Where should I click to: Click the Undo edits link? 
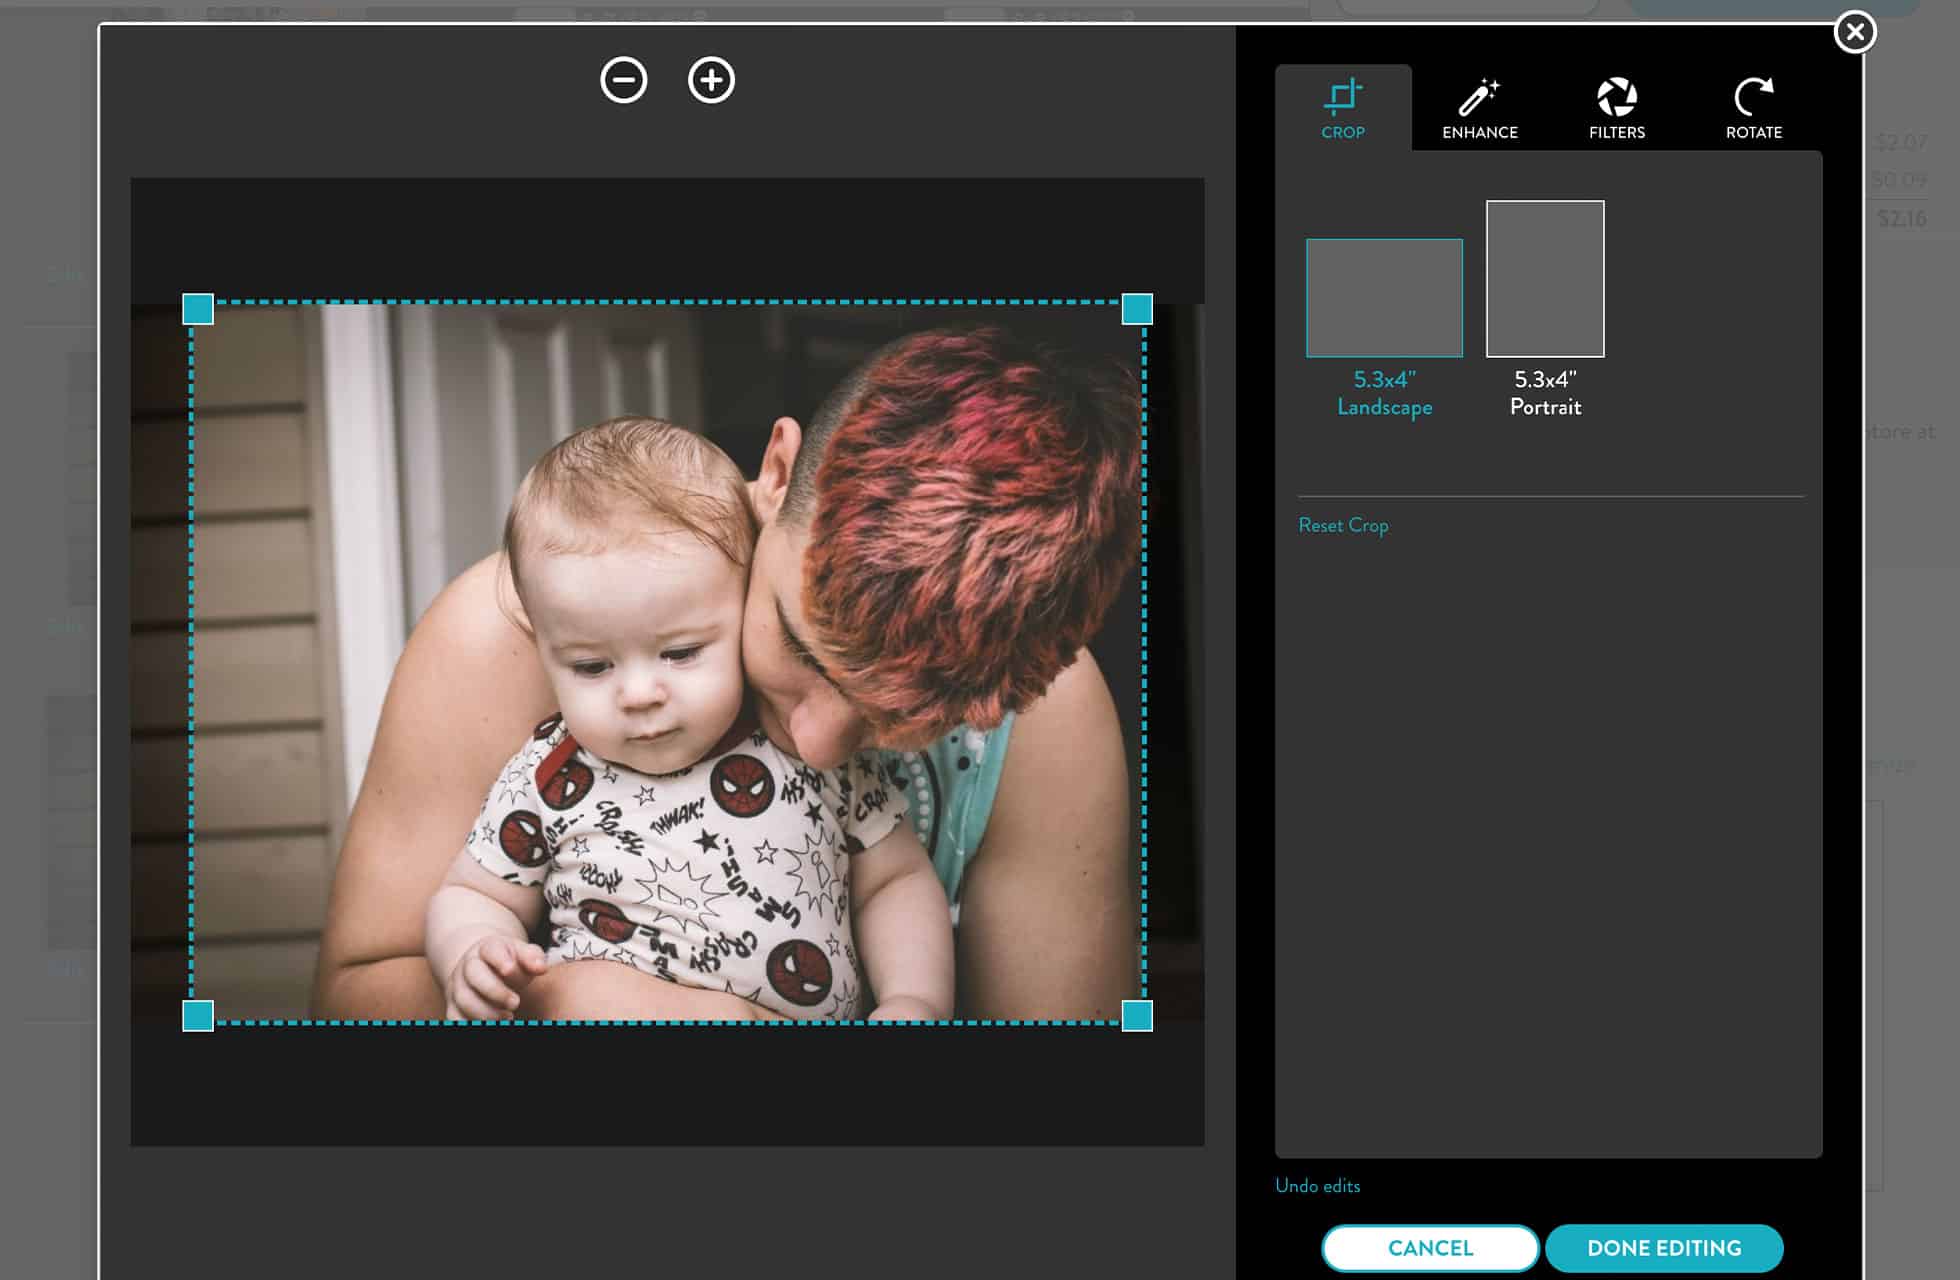click(1316, 1185)
